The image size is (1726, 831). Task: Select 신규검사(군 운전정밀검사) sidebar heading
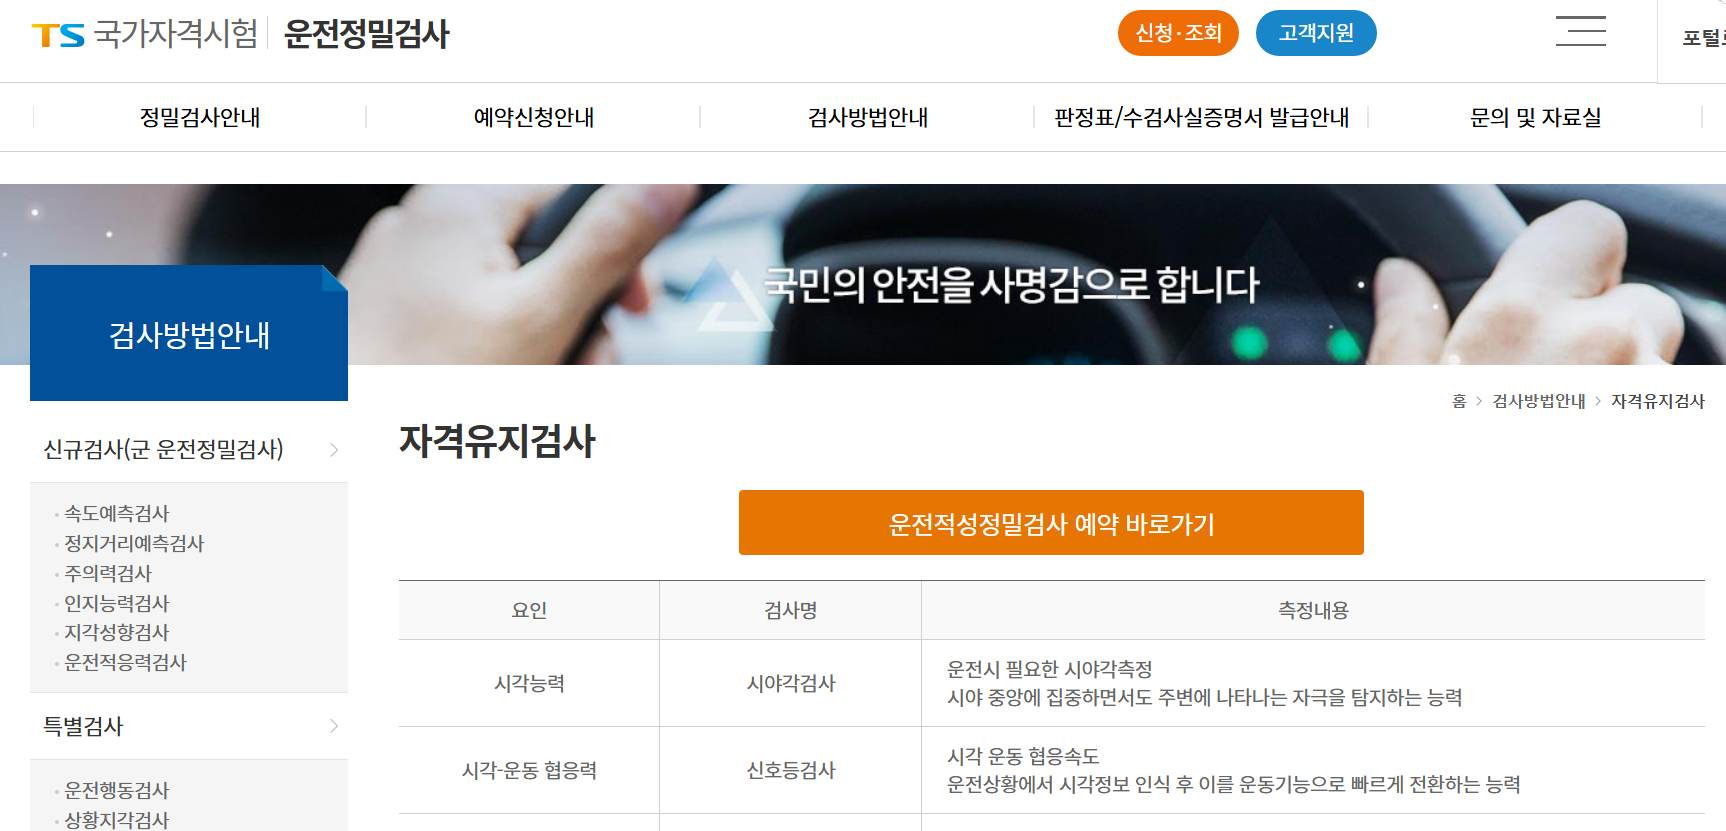click(164, 449)
